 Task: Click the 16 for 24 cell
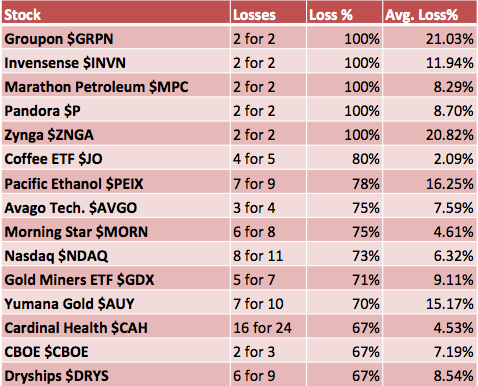pos(268,327)
